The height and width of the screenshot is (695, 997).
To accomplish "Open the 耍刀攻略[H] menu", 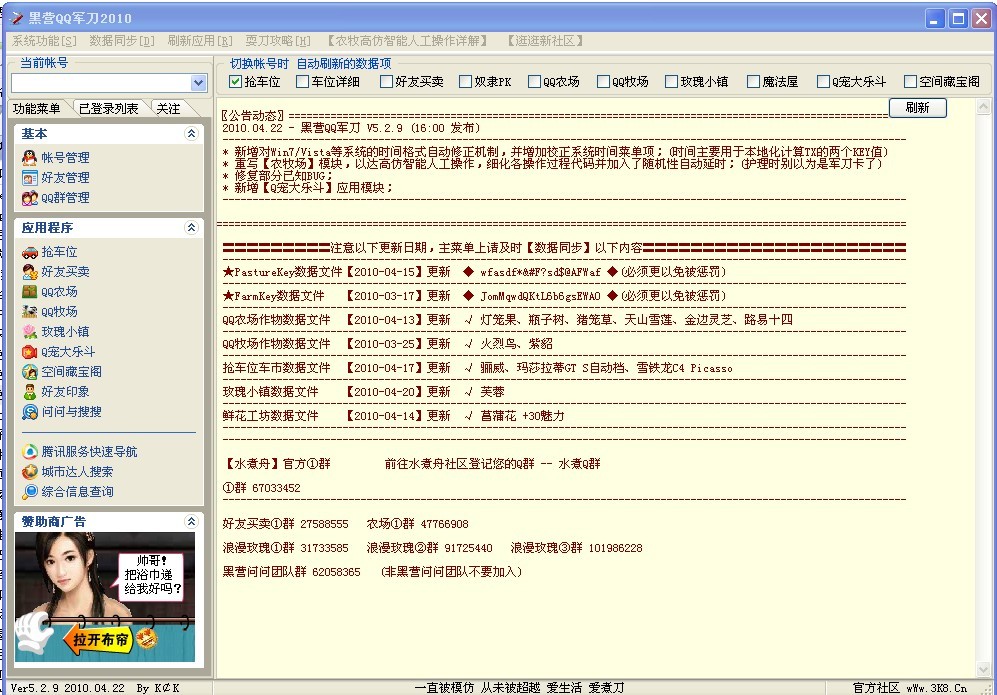I will (278, 41).
